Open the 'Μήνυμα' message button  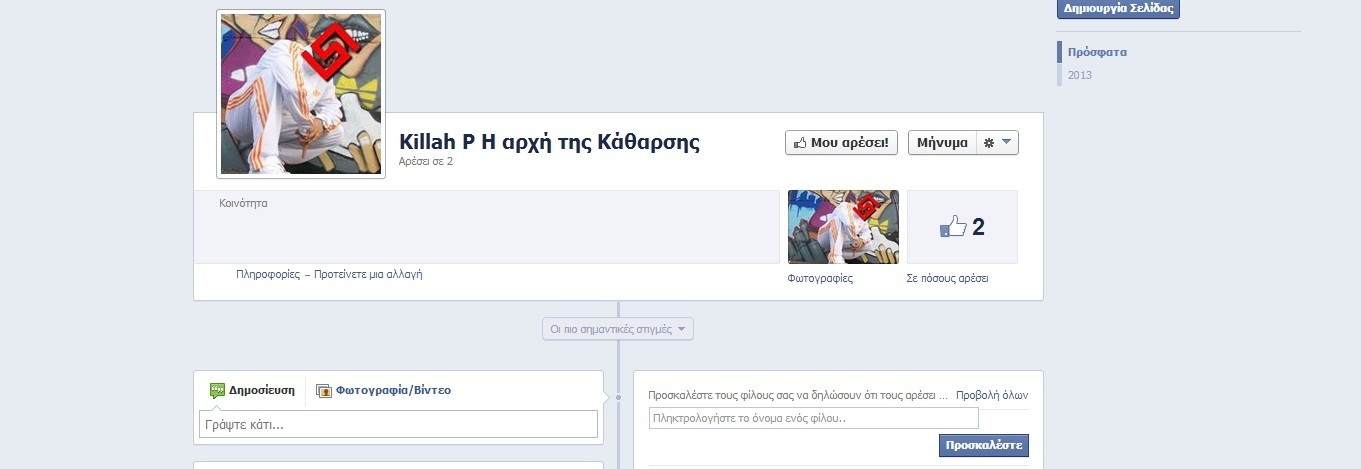point(942,143)
